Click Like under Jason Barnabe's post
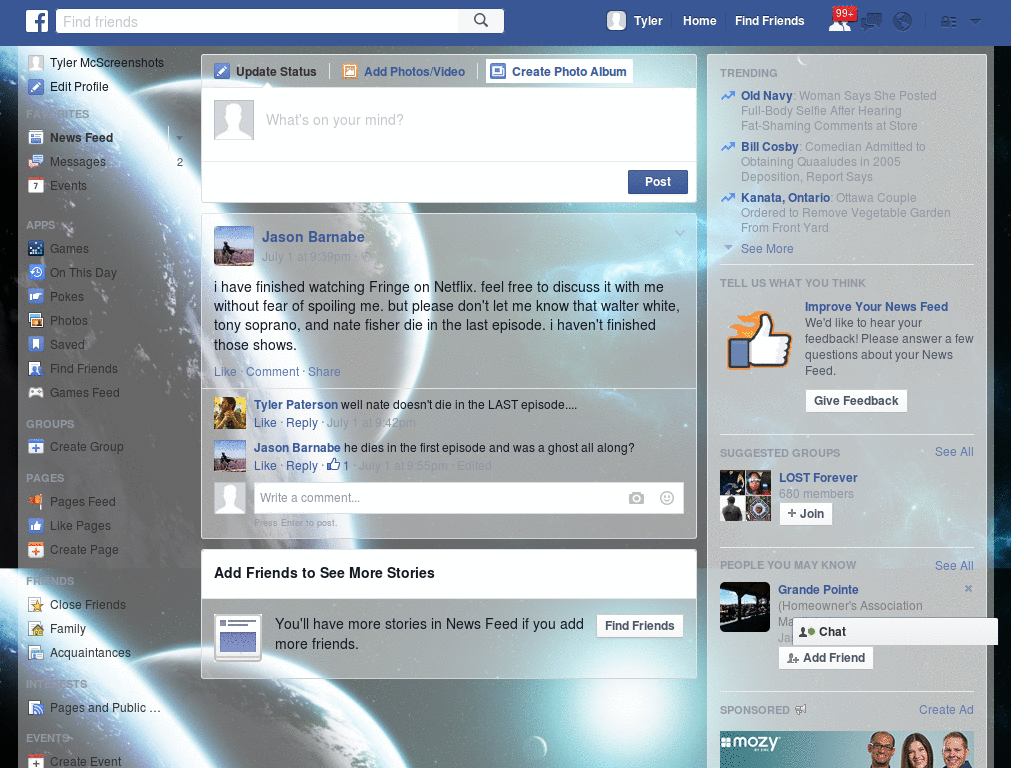The image size is (1024, 768). pos(225,372)
